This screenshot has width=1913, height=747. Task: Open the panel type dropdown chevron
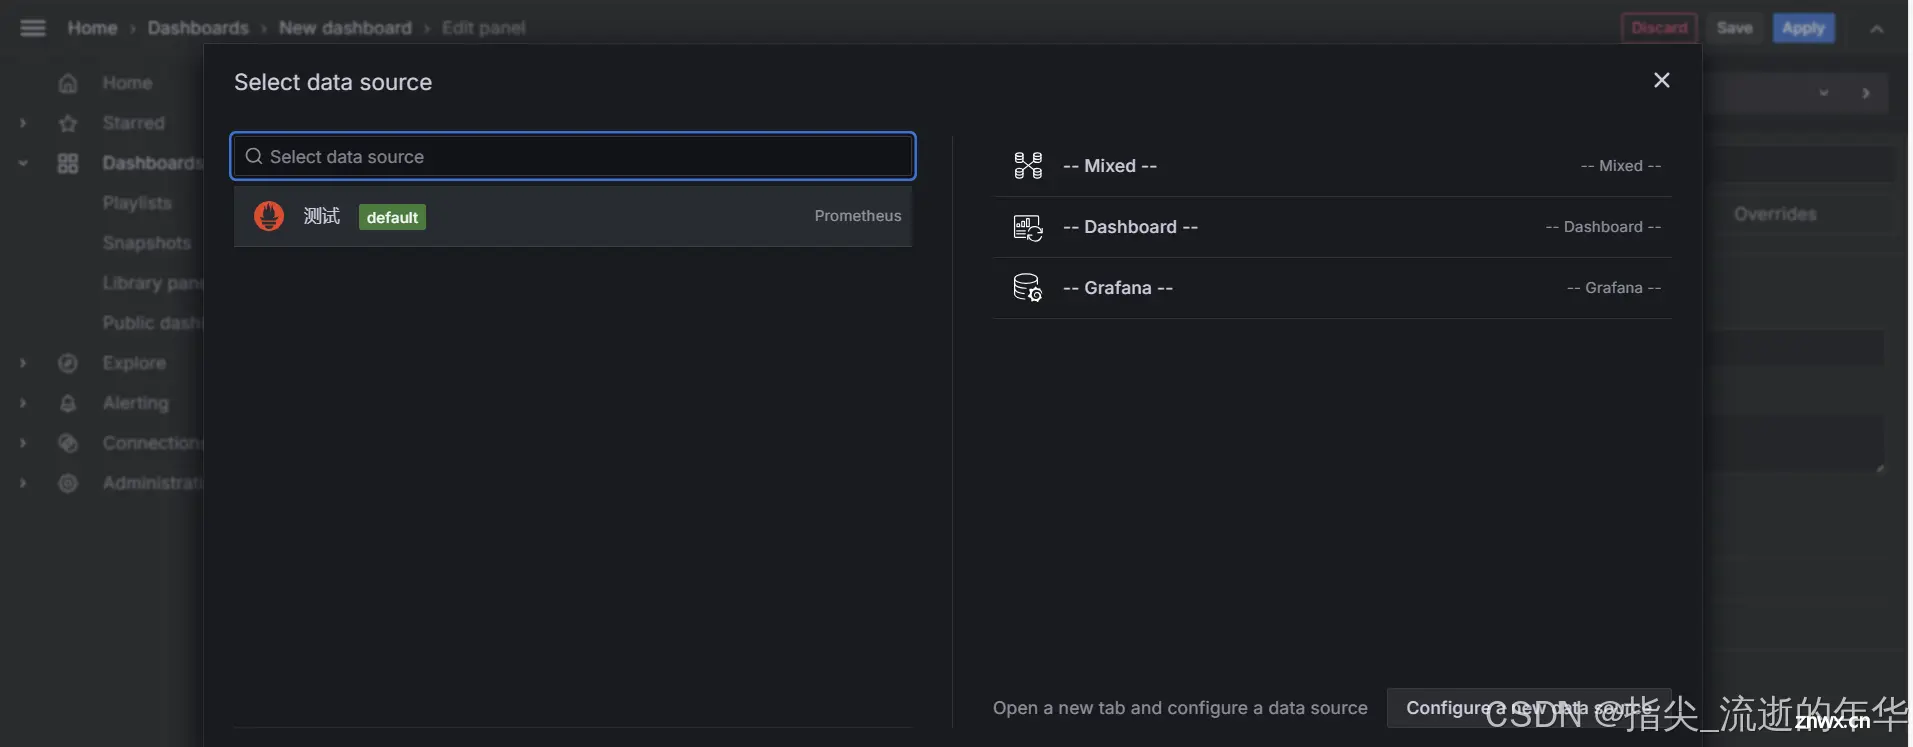pos(1824,93)
